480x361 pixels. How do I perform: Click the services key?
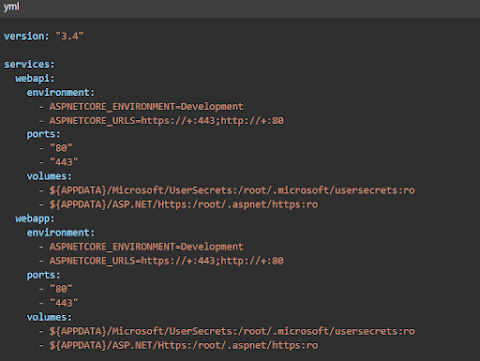(29, 64)
